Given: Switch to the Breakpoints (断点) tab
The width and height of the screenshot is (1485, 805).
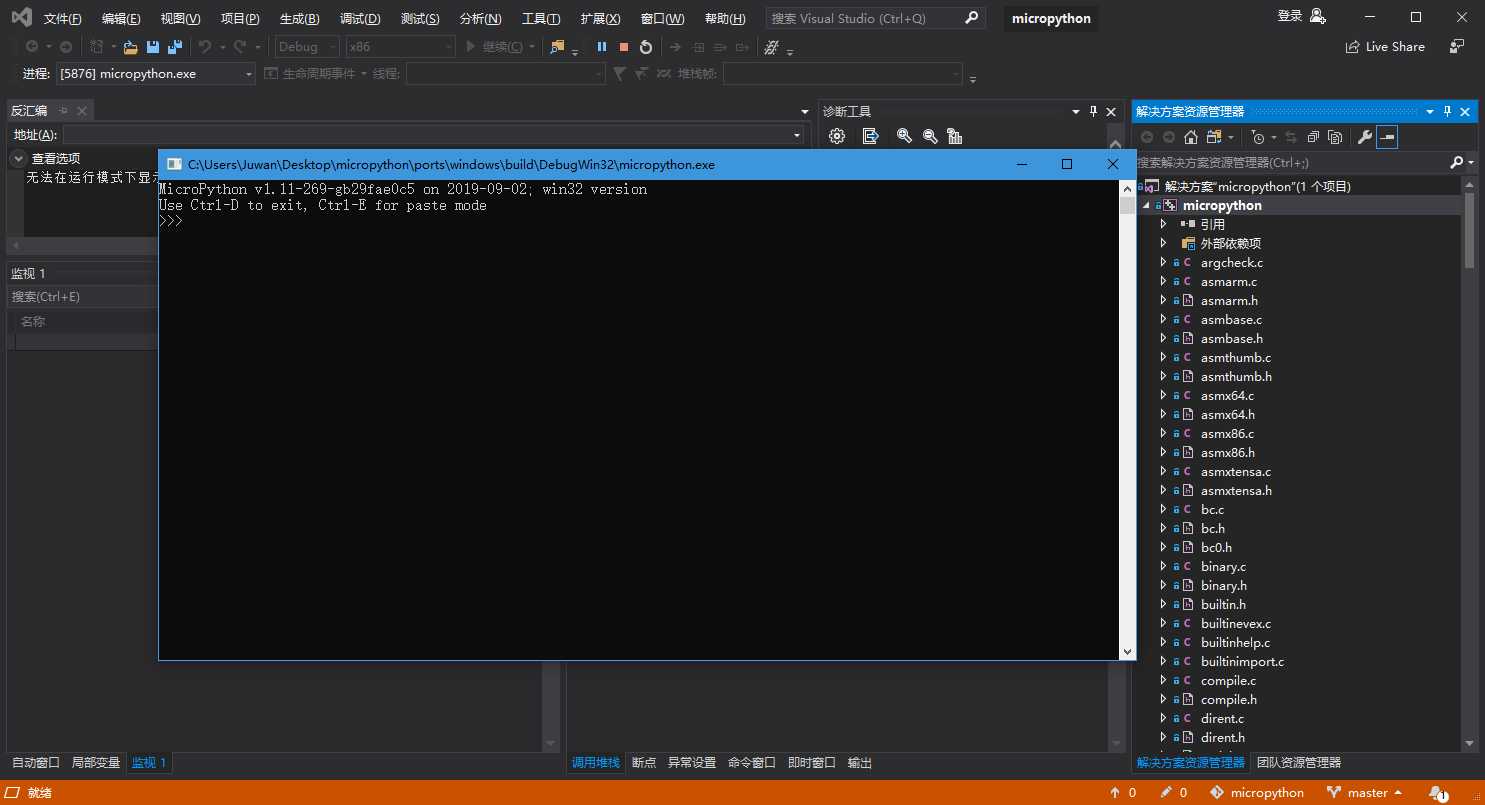Looking at the screenshot, I should pos(644,763).
